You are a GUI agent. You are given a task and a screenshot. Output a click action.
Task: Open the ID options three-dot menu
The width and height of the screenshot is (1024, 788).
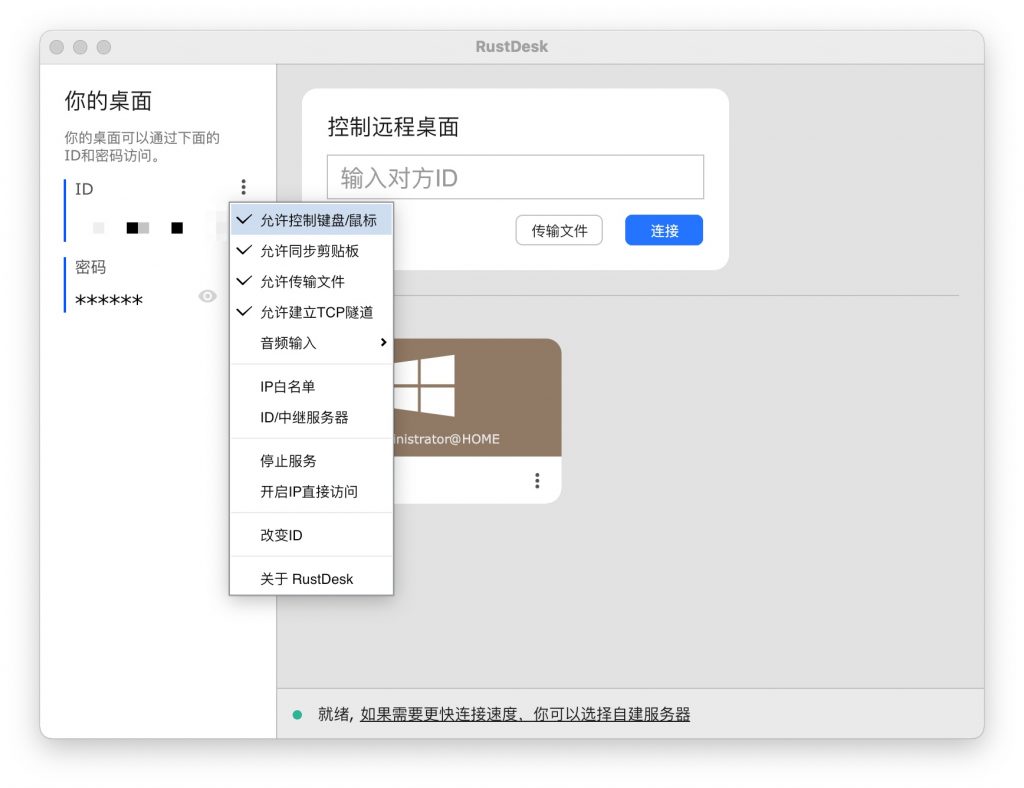click(x=244, y=187)
